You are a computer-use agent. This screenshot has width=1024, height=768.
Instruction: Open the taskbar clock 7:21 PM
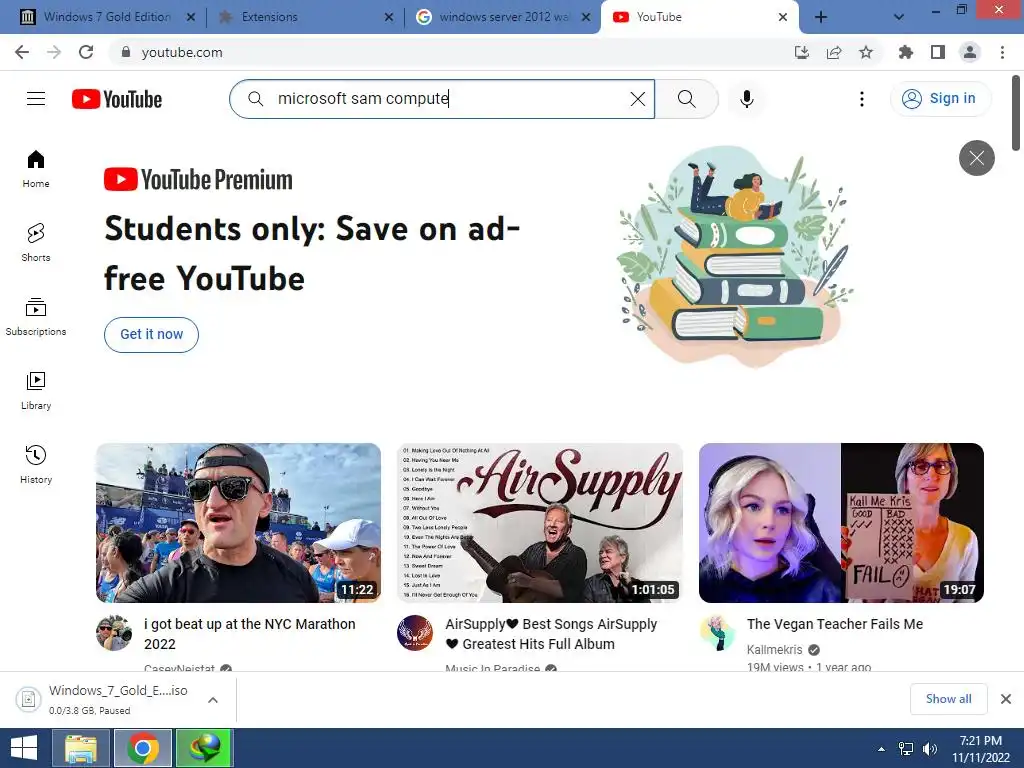[x=980, y=749]
